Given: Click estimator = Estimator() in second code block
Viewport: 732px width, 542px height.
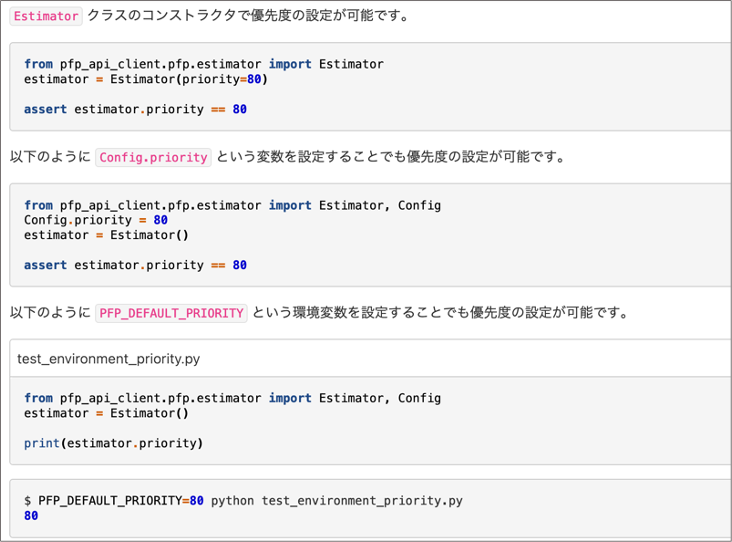Looking at the screenshot, I should [x=106, y=235].
